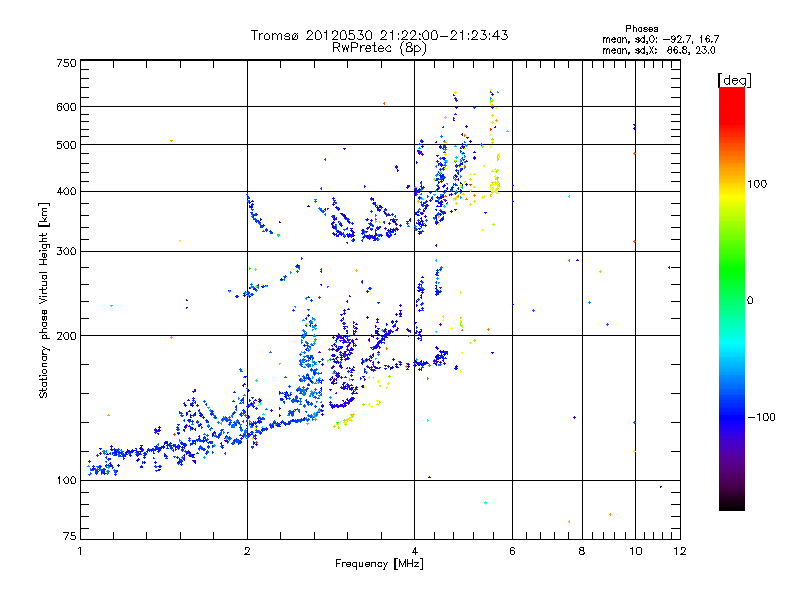800x600 pixels.
Task: Click the '8' x-axis tick label
Action: click(582, 551)
